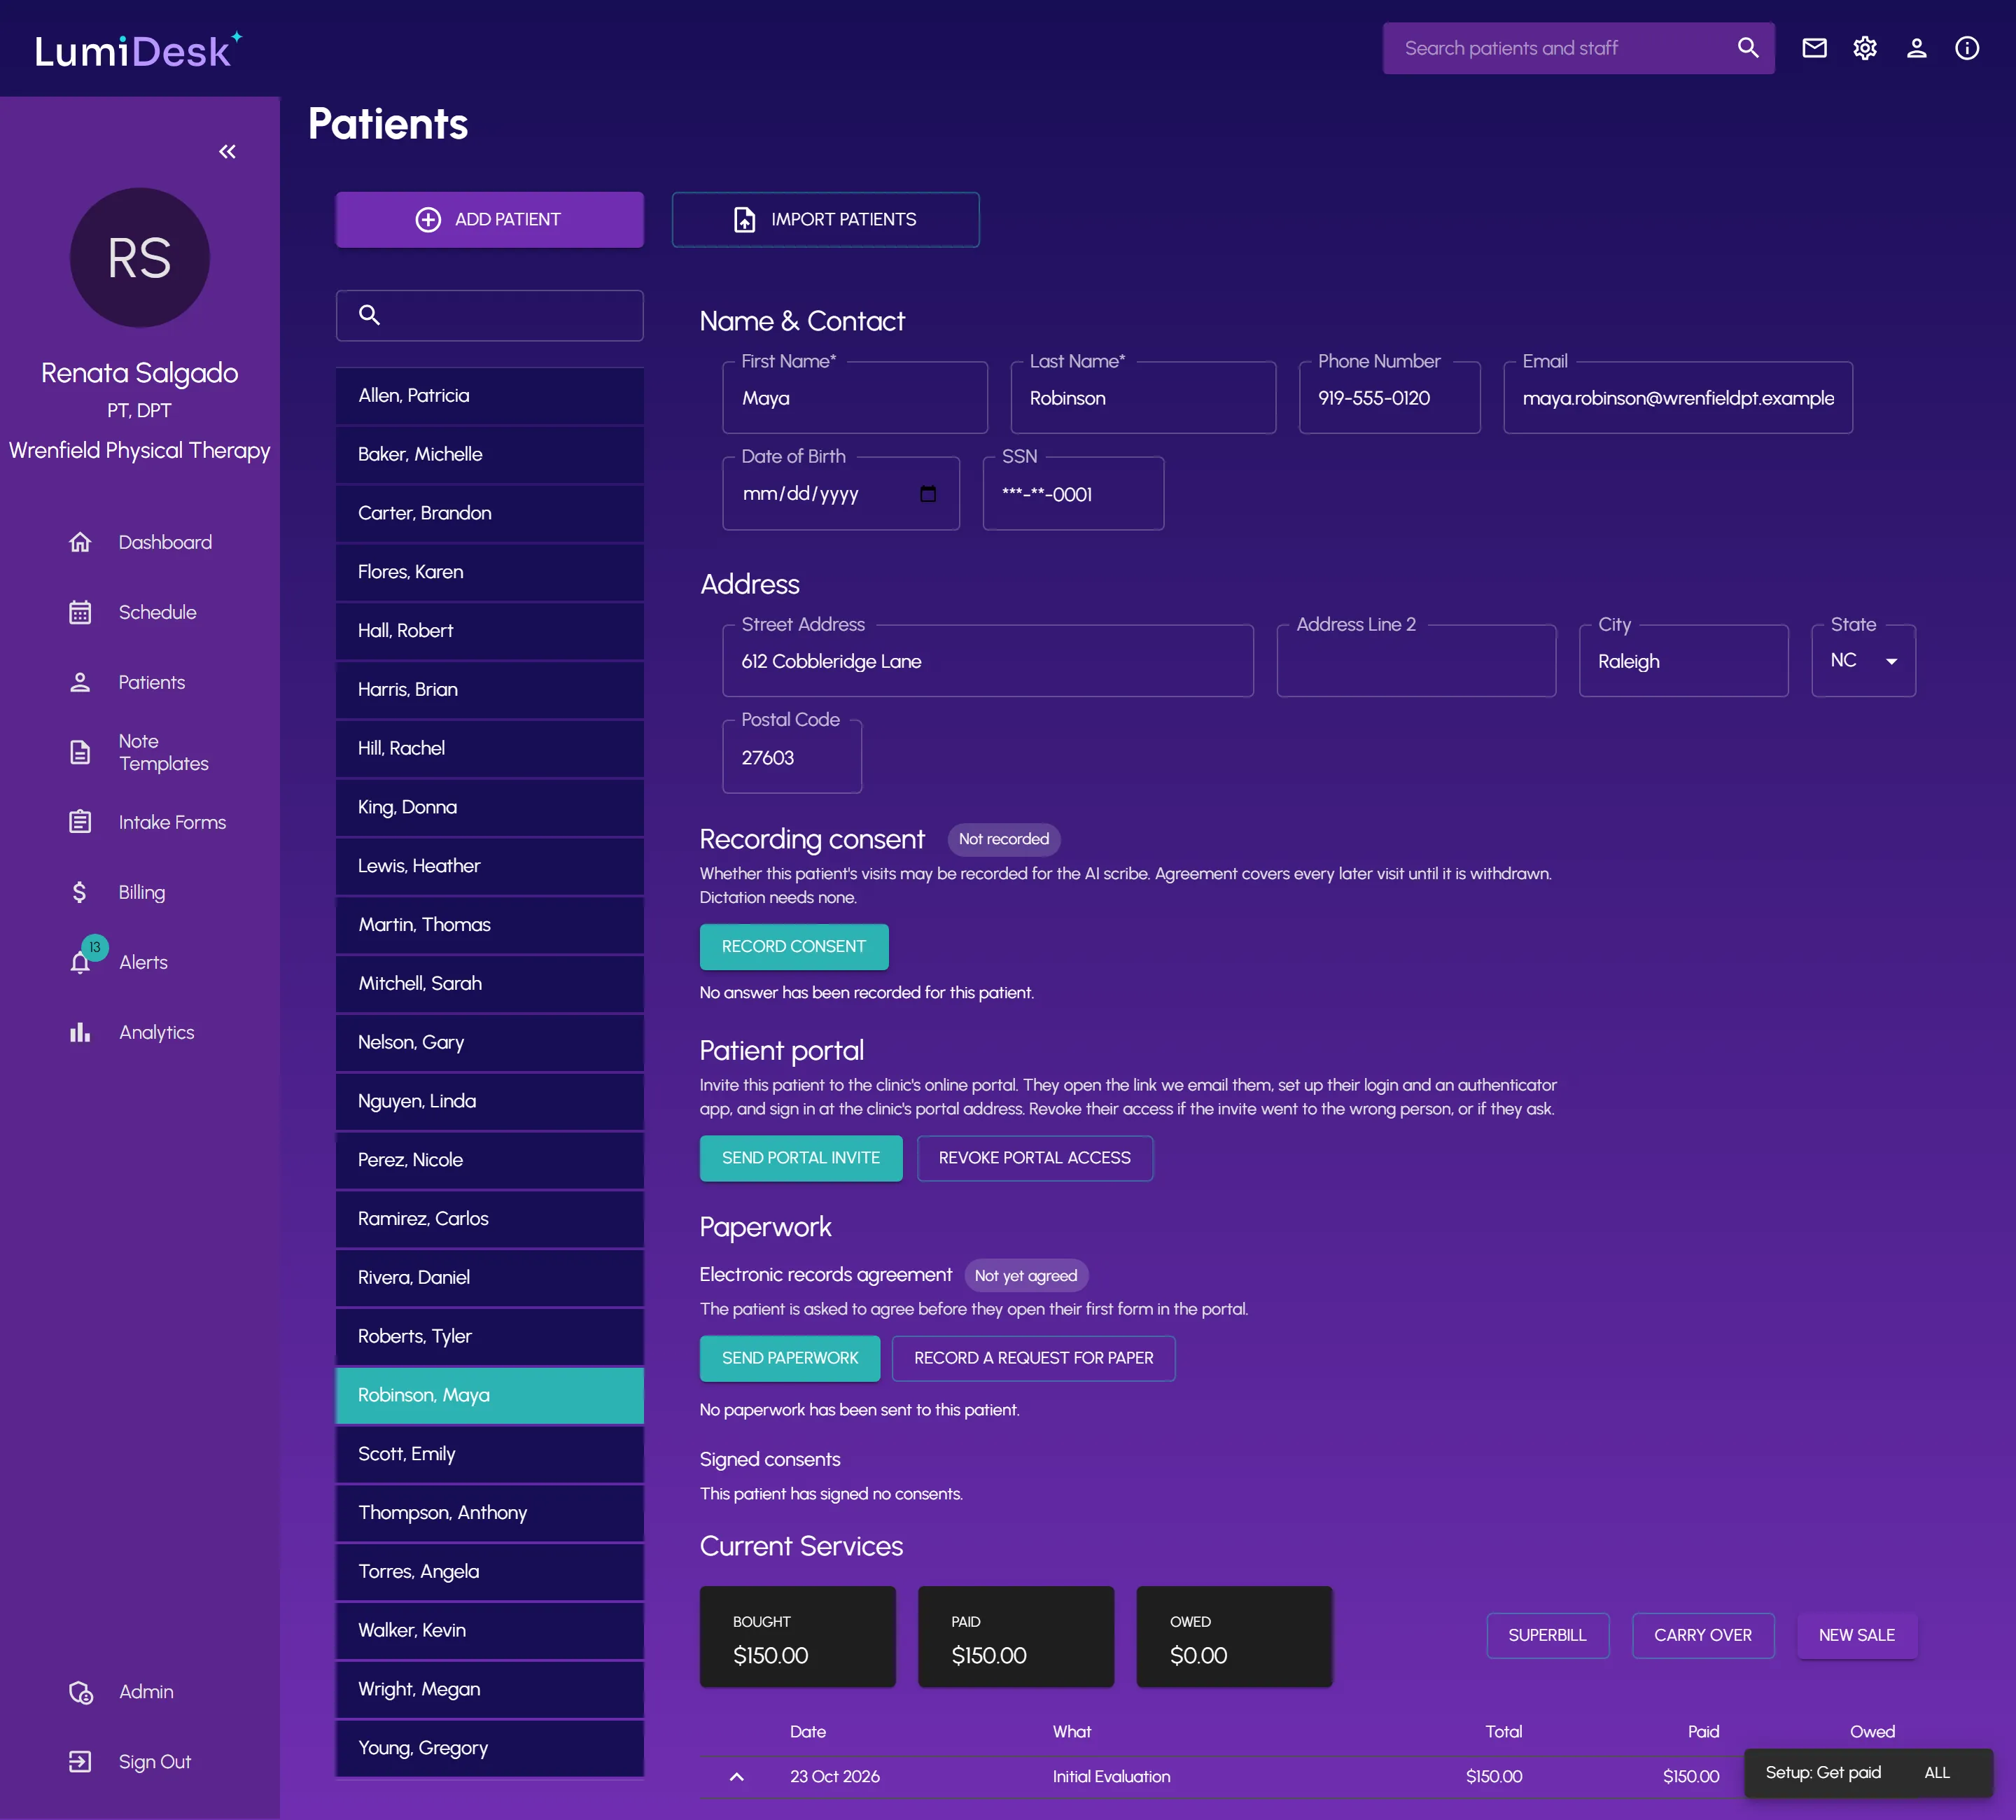Collapse the 23 Oct 2026 service row
Viewport: 2016px width, 1820px height.
(x=737, y=1776)
